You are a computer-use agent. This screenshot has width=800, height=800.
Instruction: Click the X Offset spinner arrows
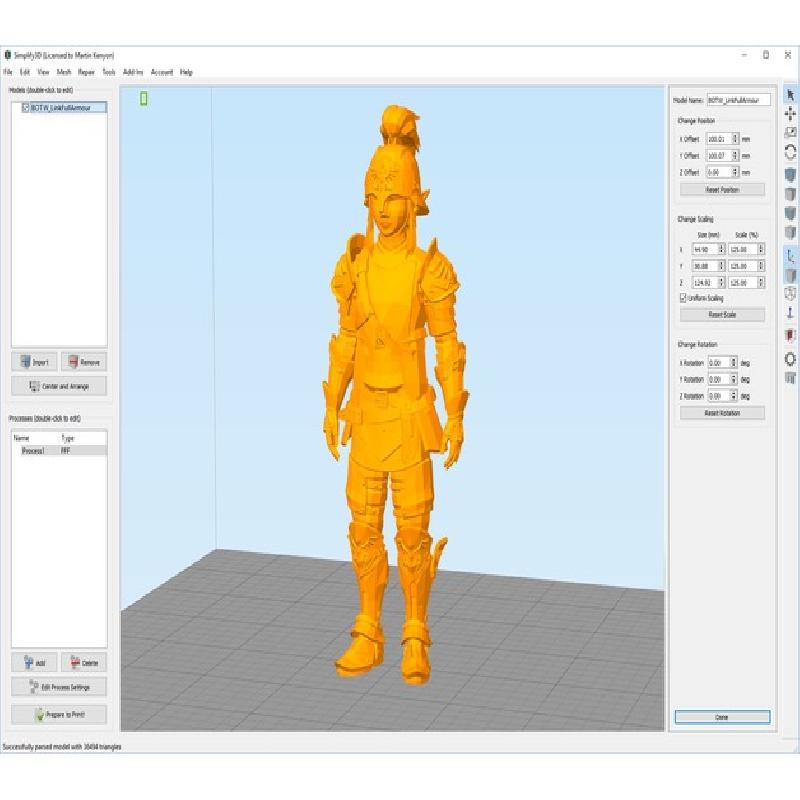pyautogui.click(x=735, y=139)
